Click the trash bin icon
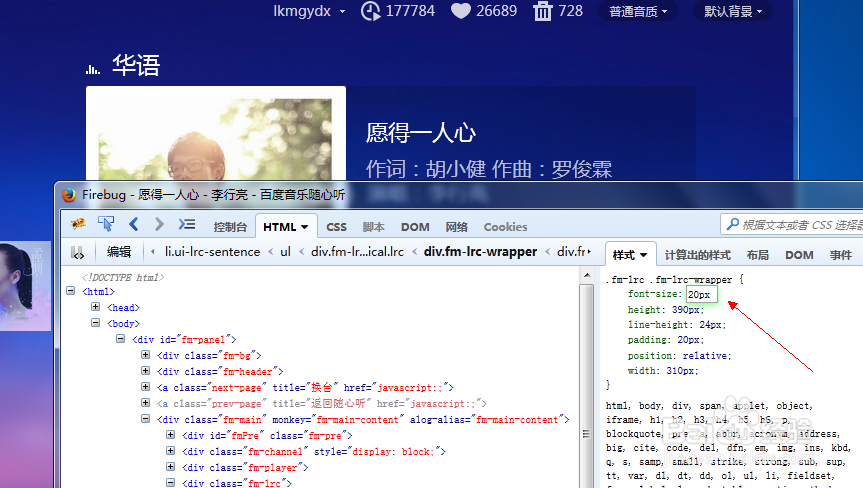Image resolution: width=863 pixels, height=488 pixels. 543,11
